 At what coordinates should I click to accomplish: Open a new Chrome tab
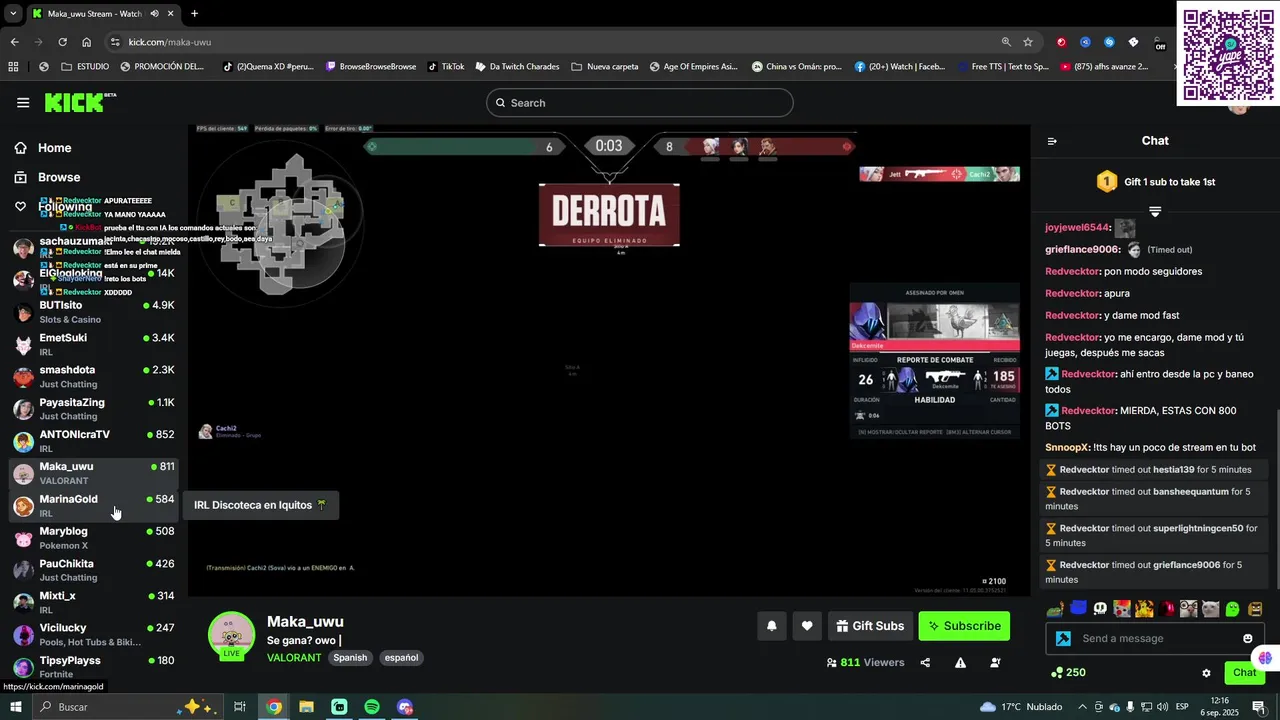[x=194, y=14]
